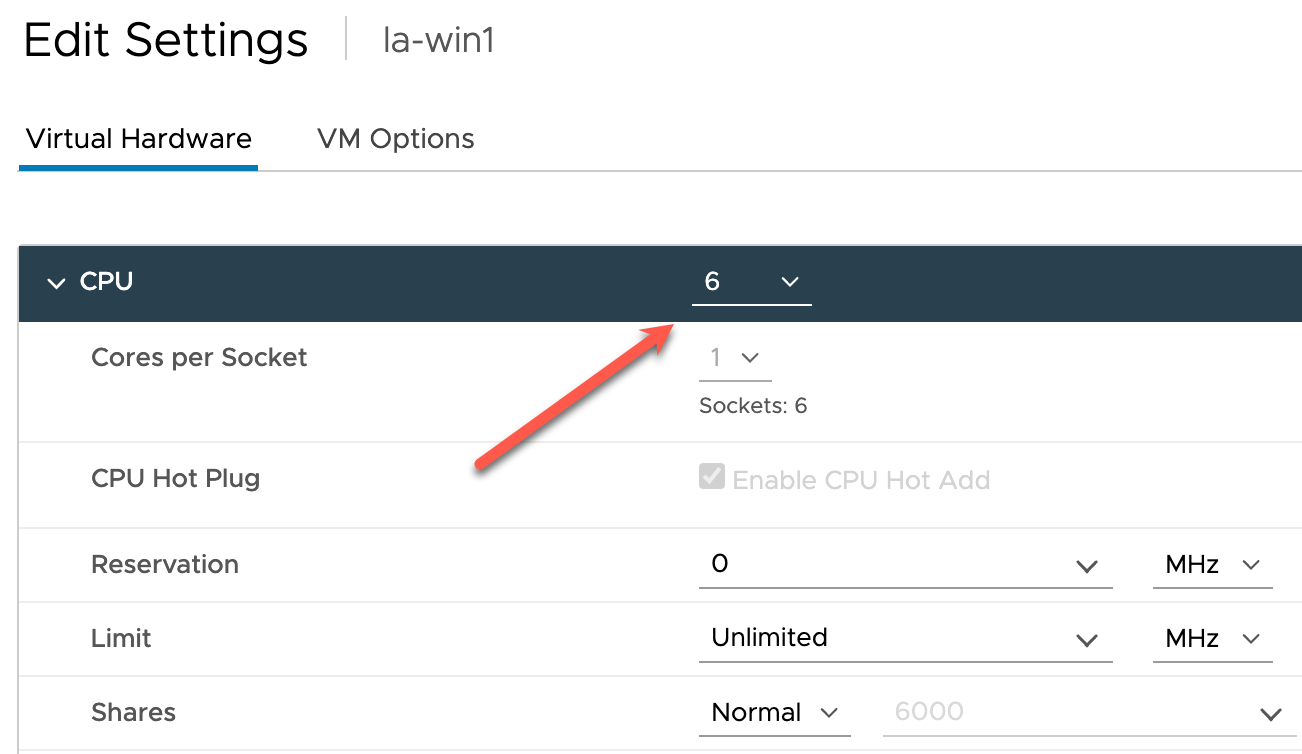
Task: Switch to the VM Options tab
Action: point(395,139)
